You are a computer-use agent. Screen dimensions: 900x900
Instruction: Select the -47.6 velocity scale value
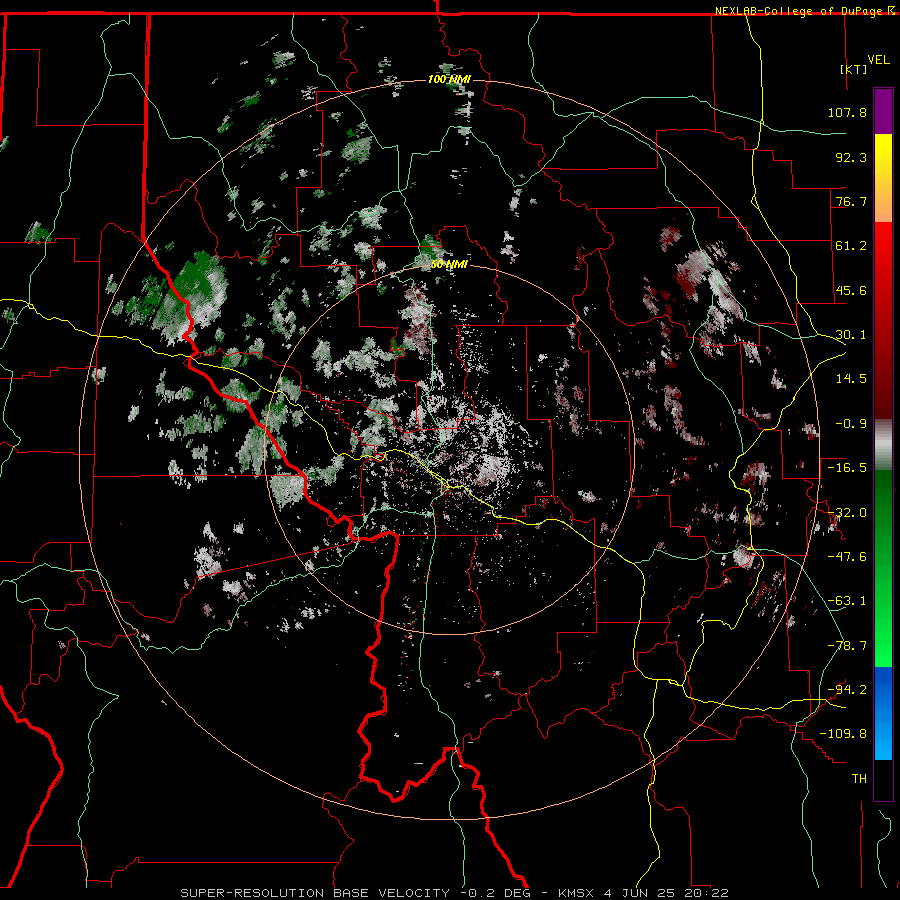[847, 557]
